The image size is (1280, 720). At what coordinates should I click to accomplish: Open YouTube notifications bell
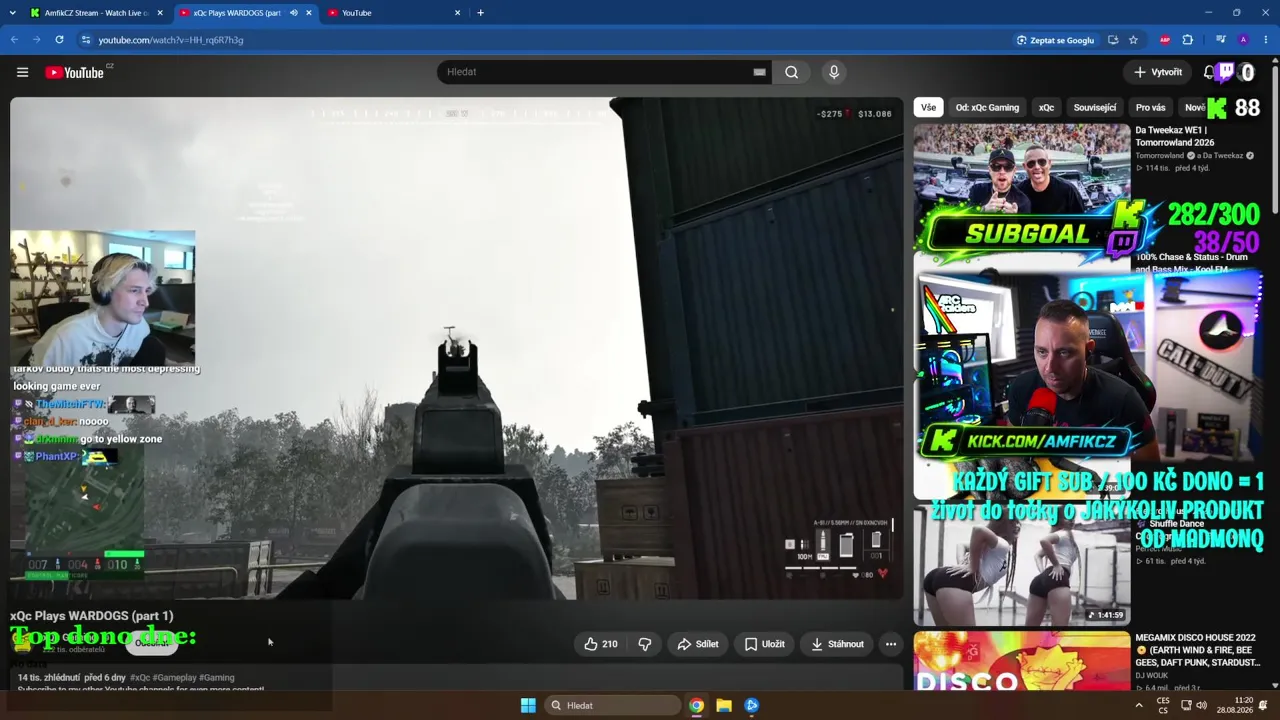tap(1208, 72)
